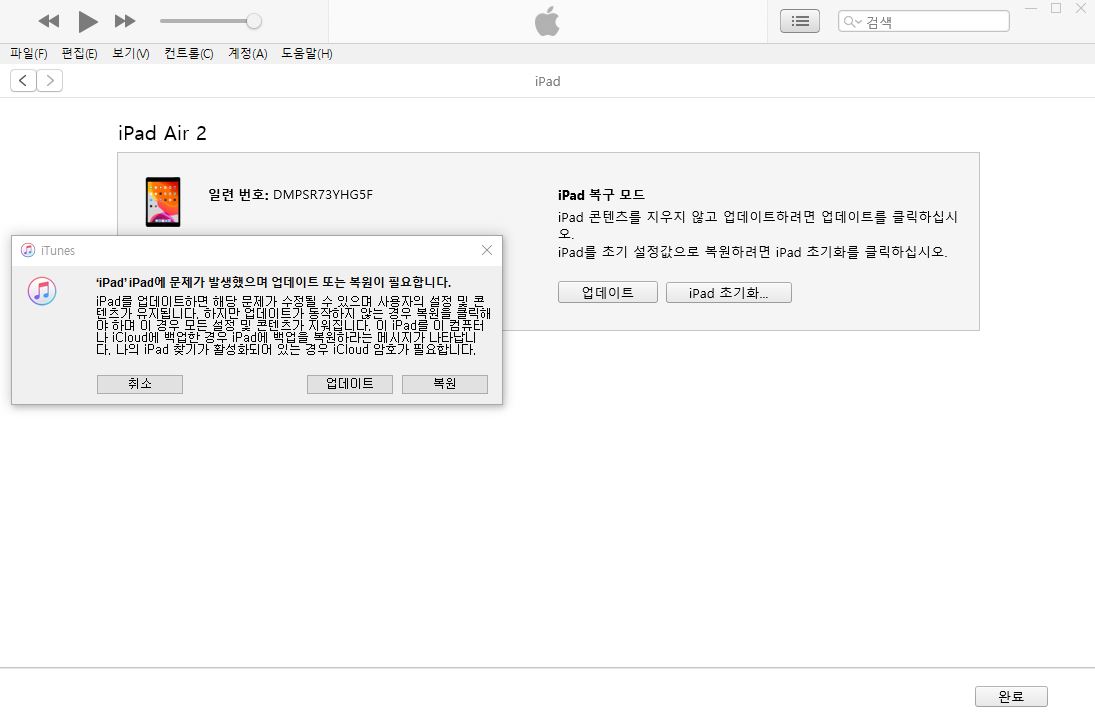Open the 보기(V) menu
1095x721 pixels.
coord(131,54)
